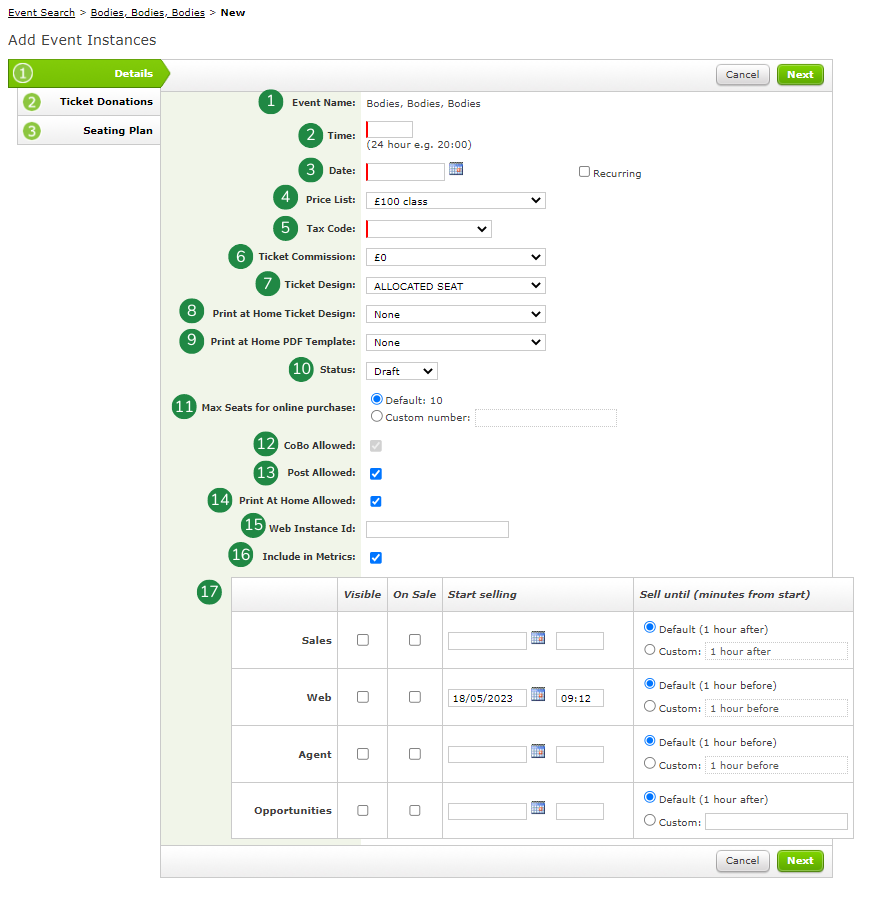The image size is (872, 909).
Task: Open the Web row start selling calendar
Action: pos(538,694)
